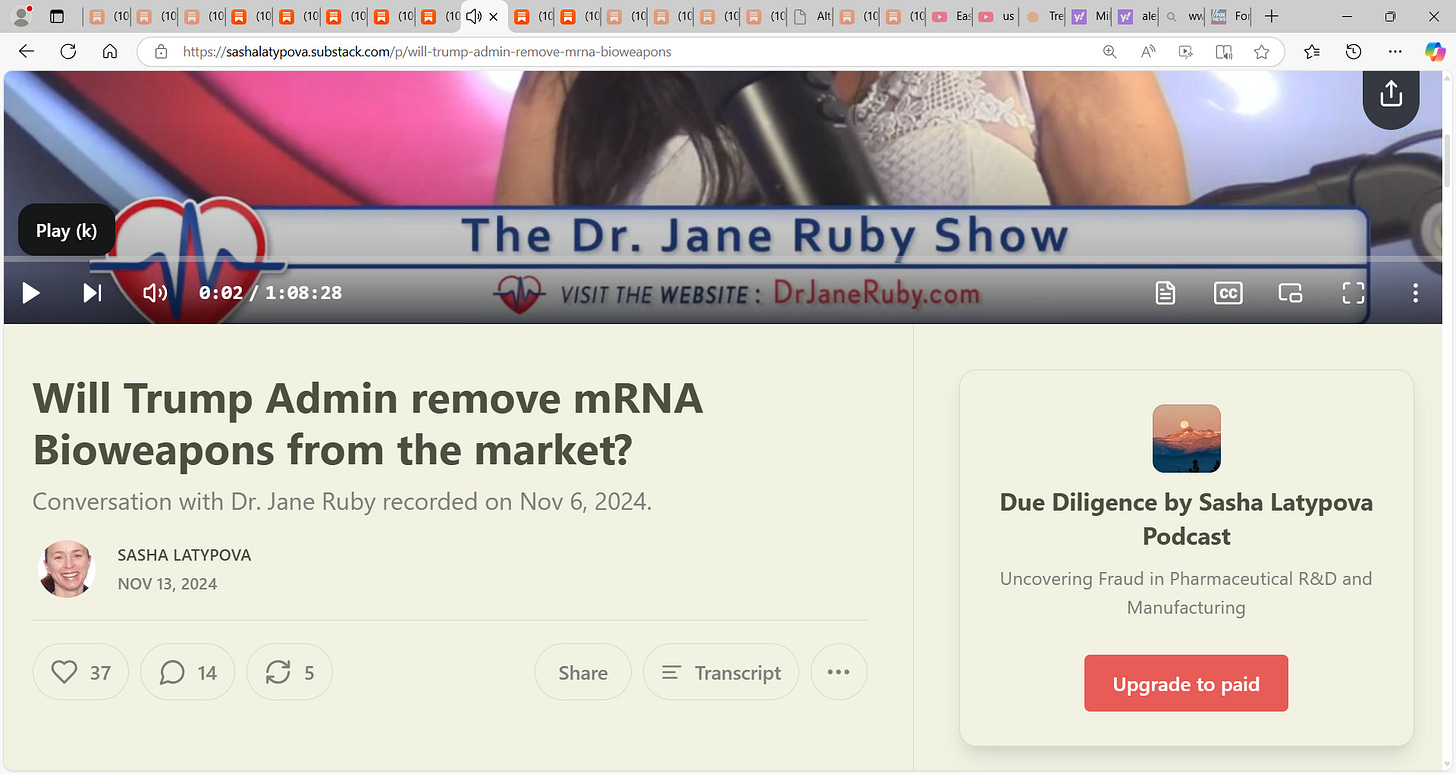Open Sasha Latypova author name link
Image resolution: width=1456 pixels, height=774 pixels.
pos(184,555)
